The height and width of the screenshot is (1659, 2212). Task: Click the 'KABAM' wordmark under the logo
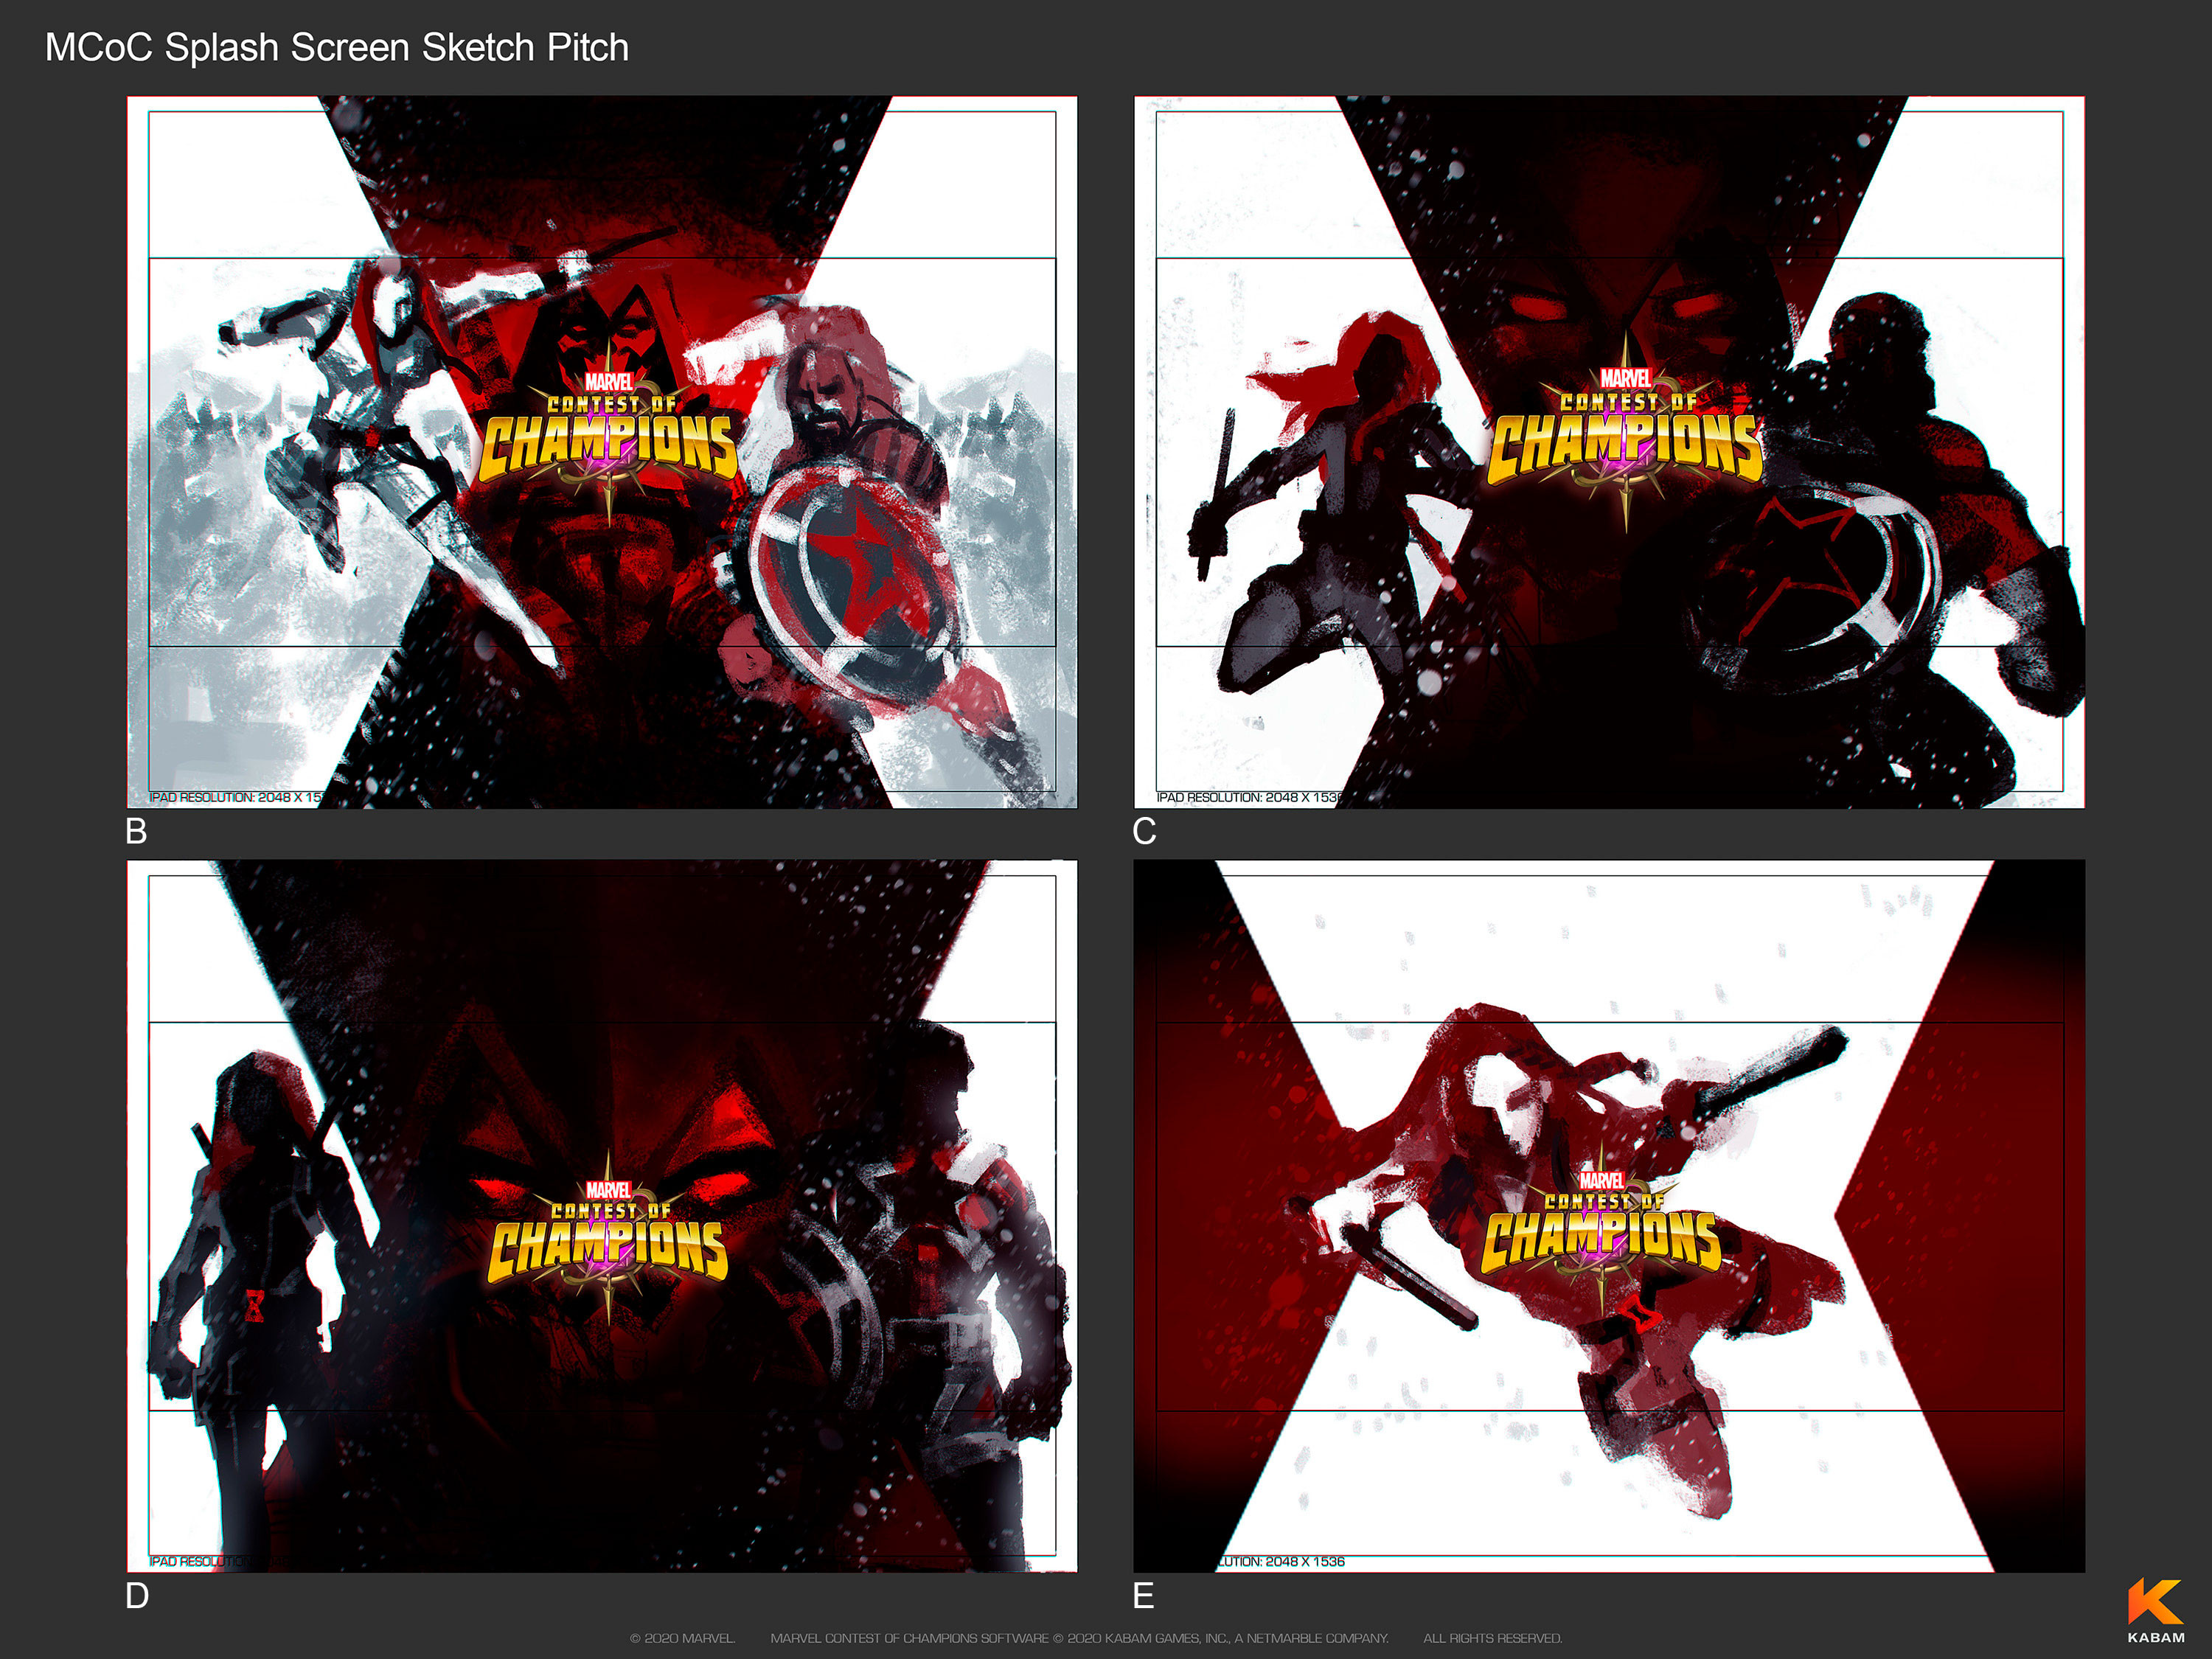click(2156, 1637)
